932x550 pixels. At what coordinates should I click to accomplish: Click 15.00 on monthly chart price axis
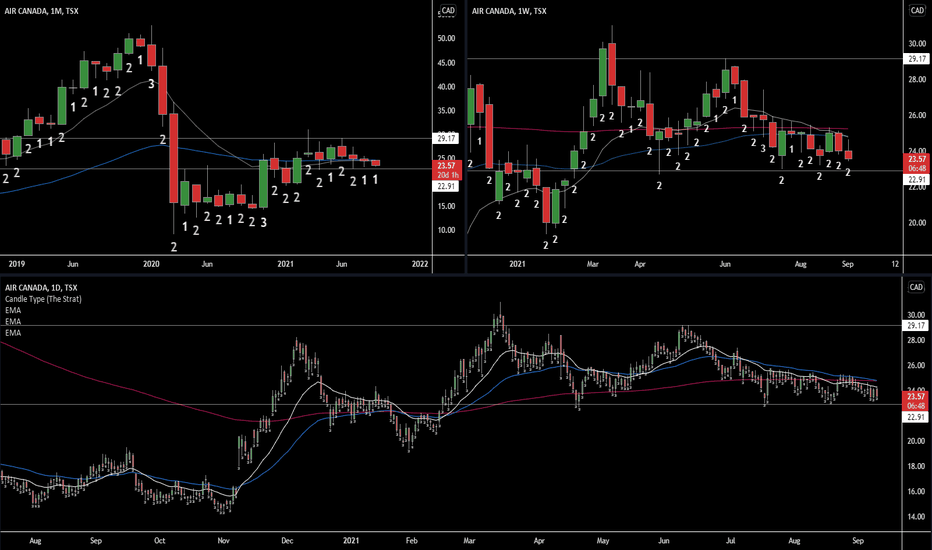click(x=446, y=206)
